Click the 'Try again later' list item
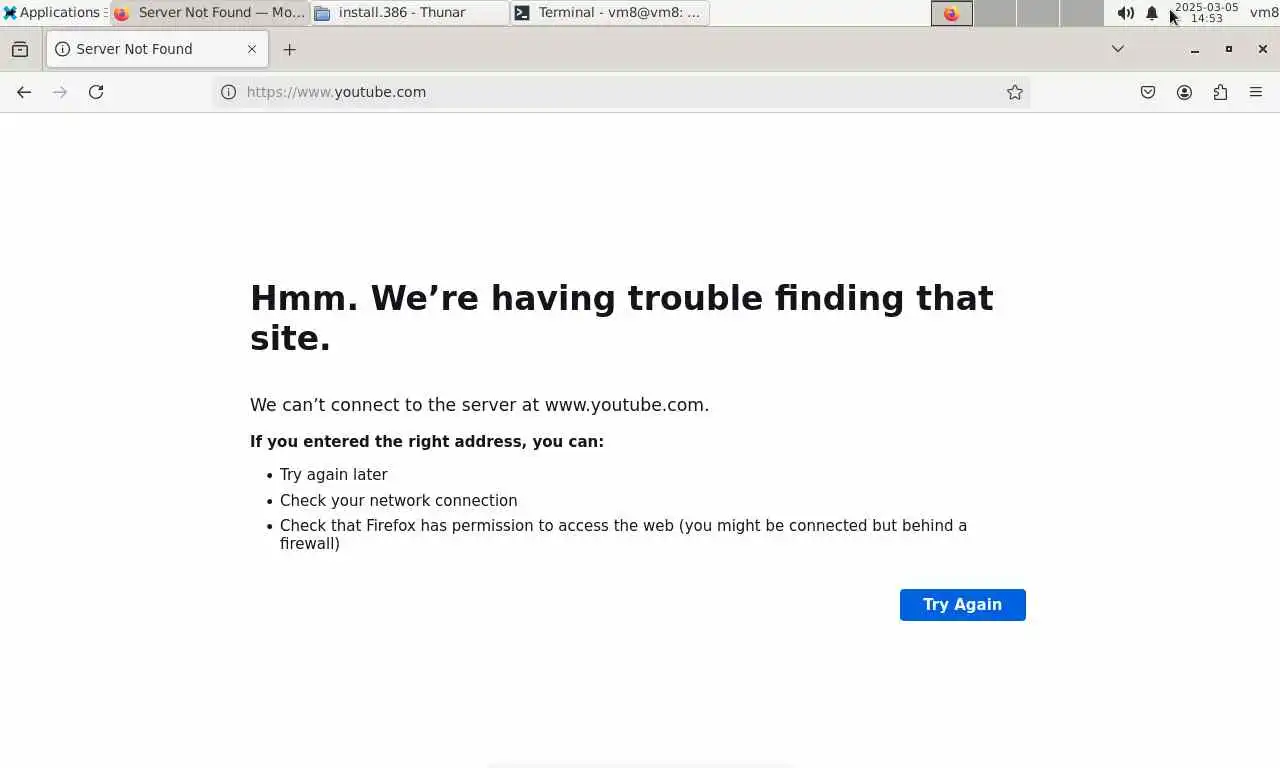 click(334, 475)
